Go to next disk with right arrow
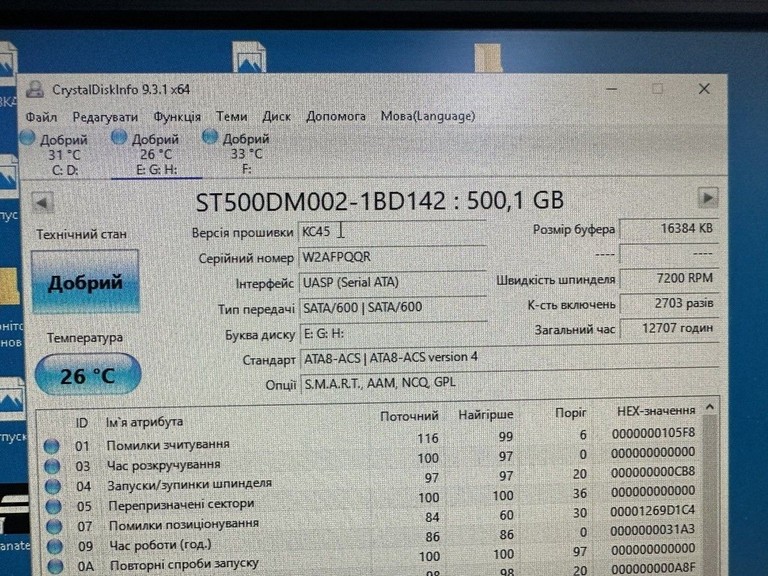 tap(708, 198)
